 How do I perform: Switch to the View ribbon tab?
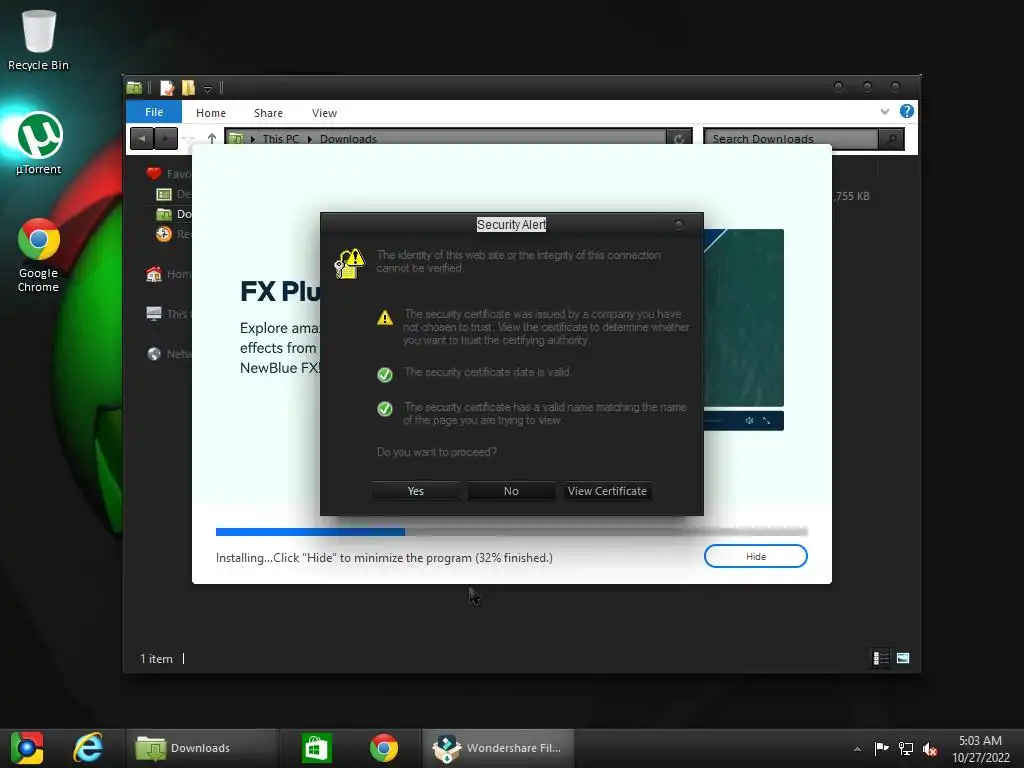tap(325, 113)
